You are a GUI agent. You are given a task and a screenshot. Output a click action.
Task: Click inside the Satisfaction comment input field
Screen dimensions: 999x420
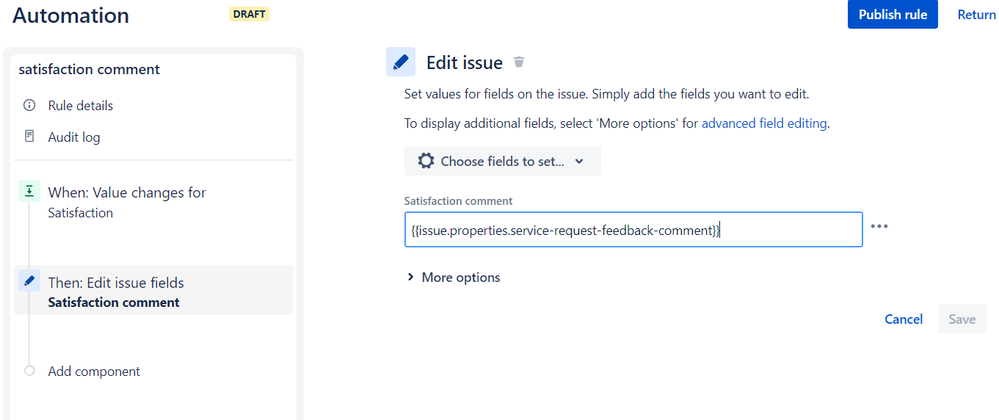tap(633, 229)
